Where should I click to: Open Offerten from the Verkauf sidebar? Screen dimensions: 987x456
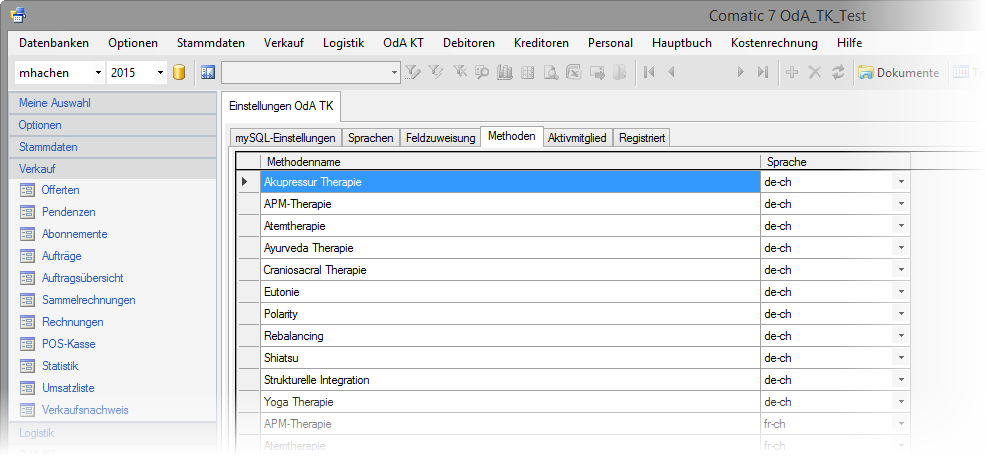coord(60,190)
